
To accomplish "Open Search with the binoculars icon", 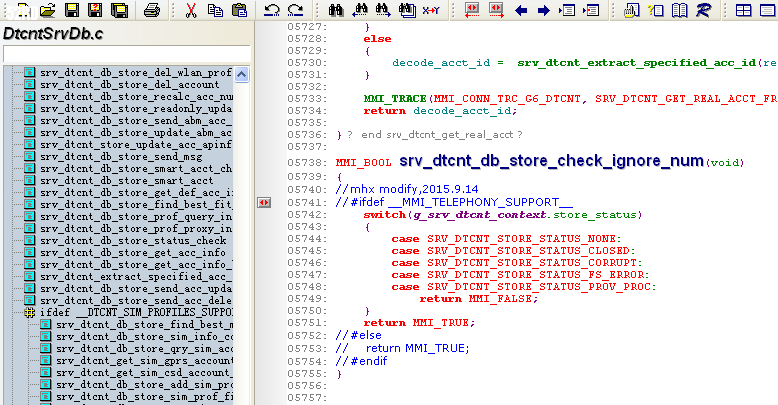I will (x=336, y=9).
